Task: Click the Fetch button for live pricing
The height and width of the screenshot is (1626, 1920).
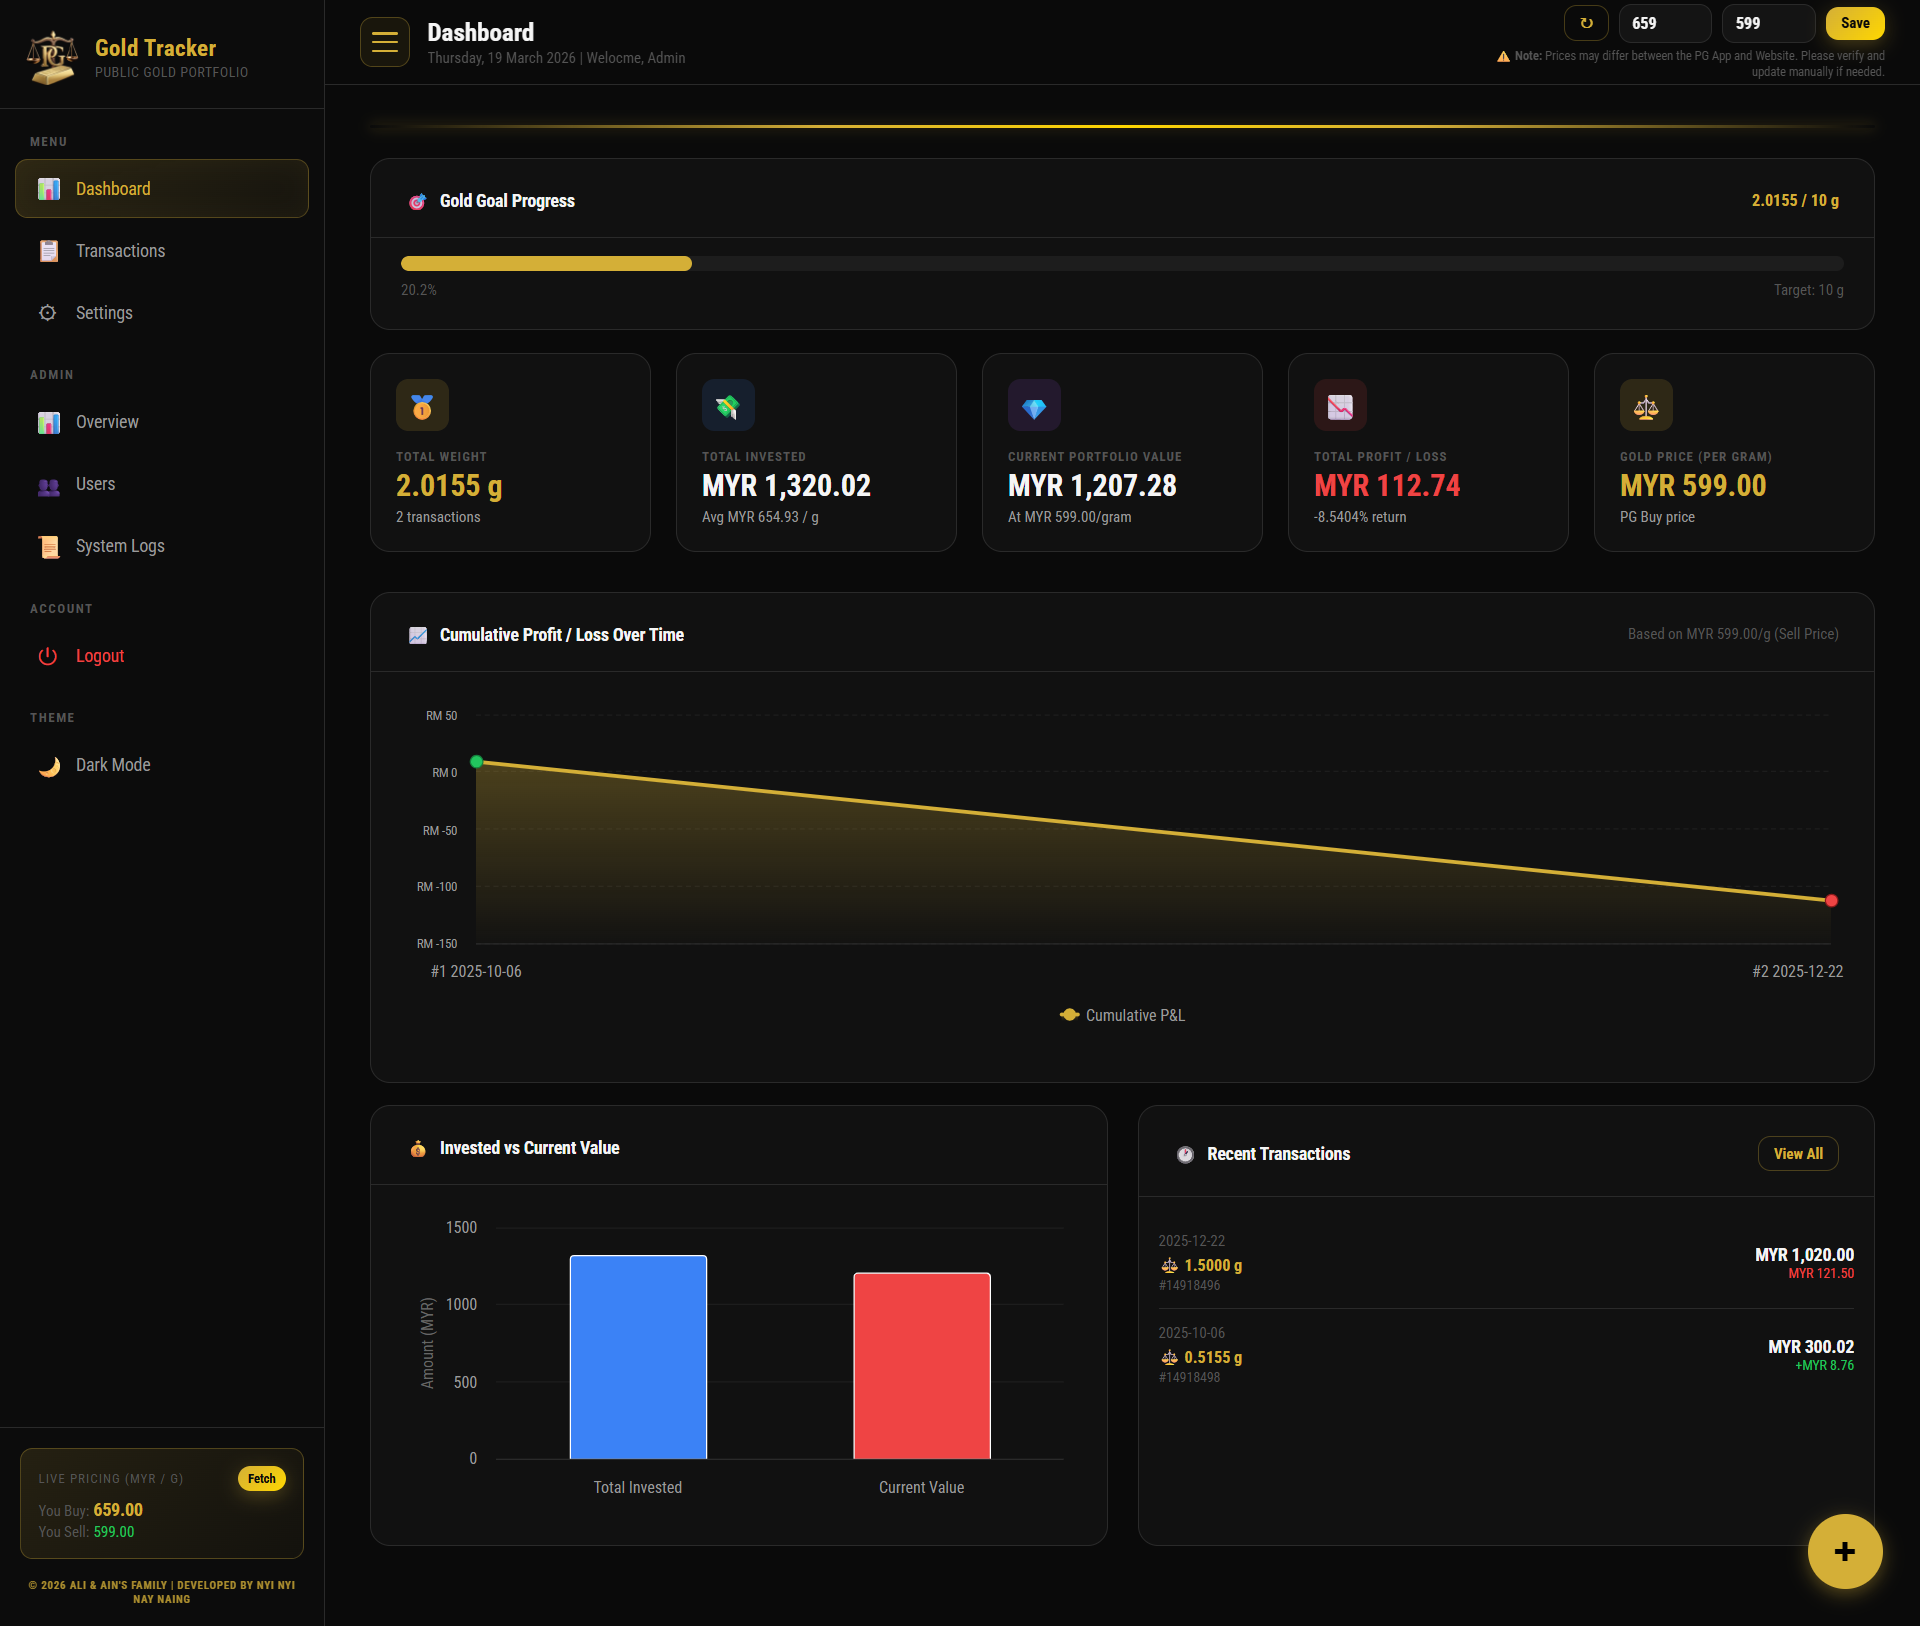Action: click(x=261, y=1479)
